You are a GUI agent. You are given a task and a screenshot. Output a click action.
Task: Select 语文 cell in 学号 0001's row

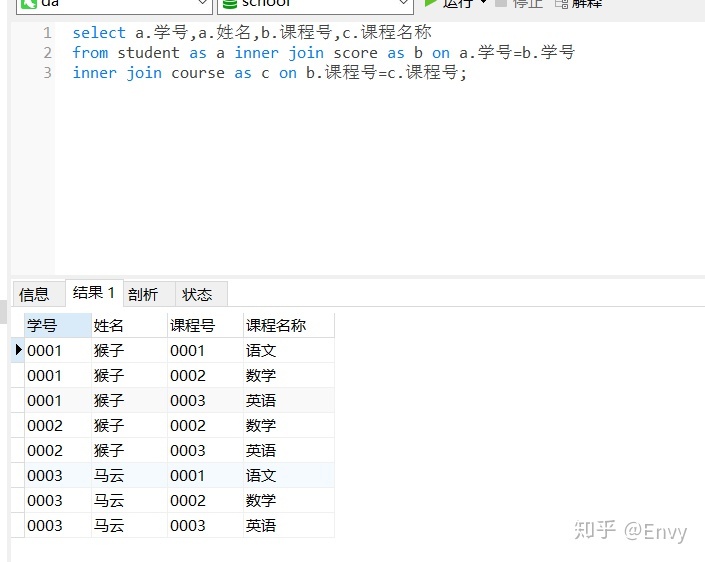(289, 350)
